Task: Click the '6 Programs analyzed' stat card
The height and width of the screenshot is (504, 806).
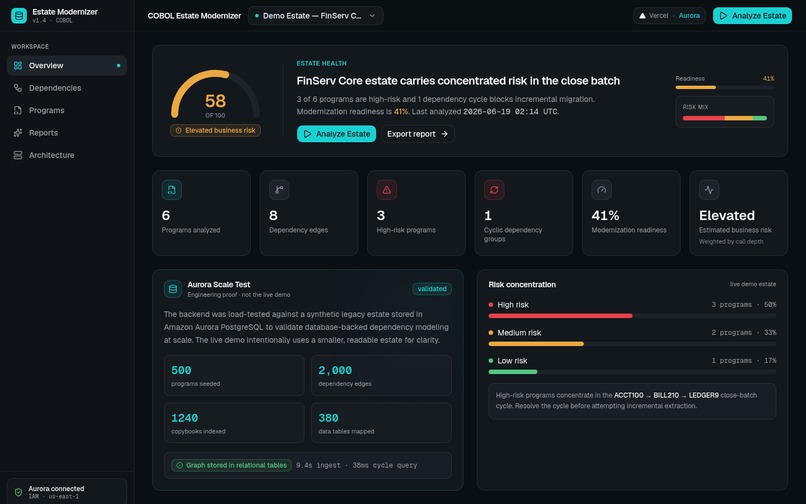Action: [x=202, y=213]
